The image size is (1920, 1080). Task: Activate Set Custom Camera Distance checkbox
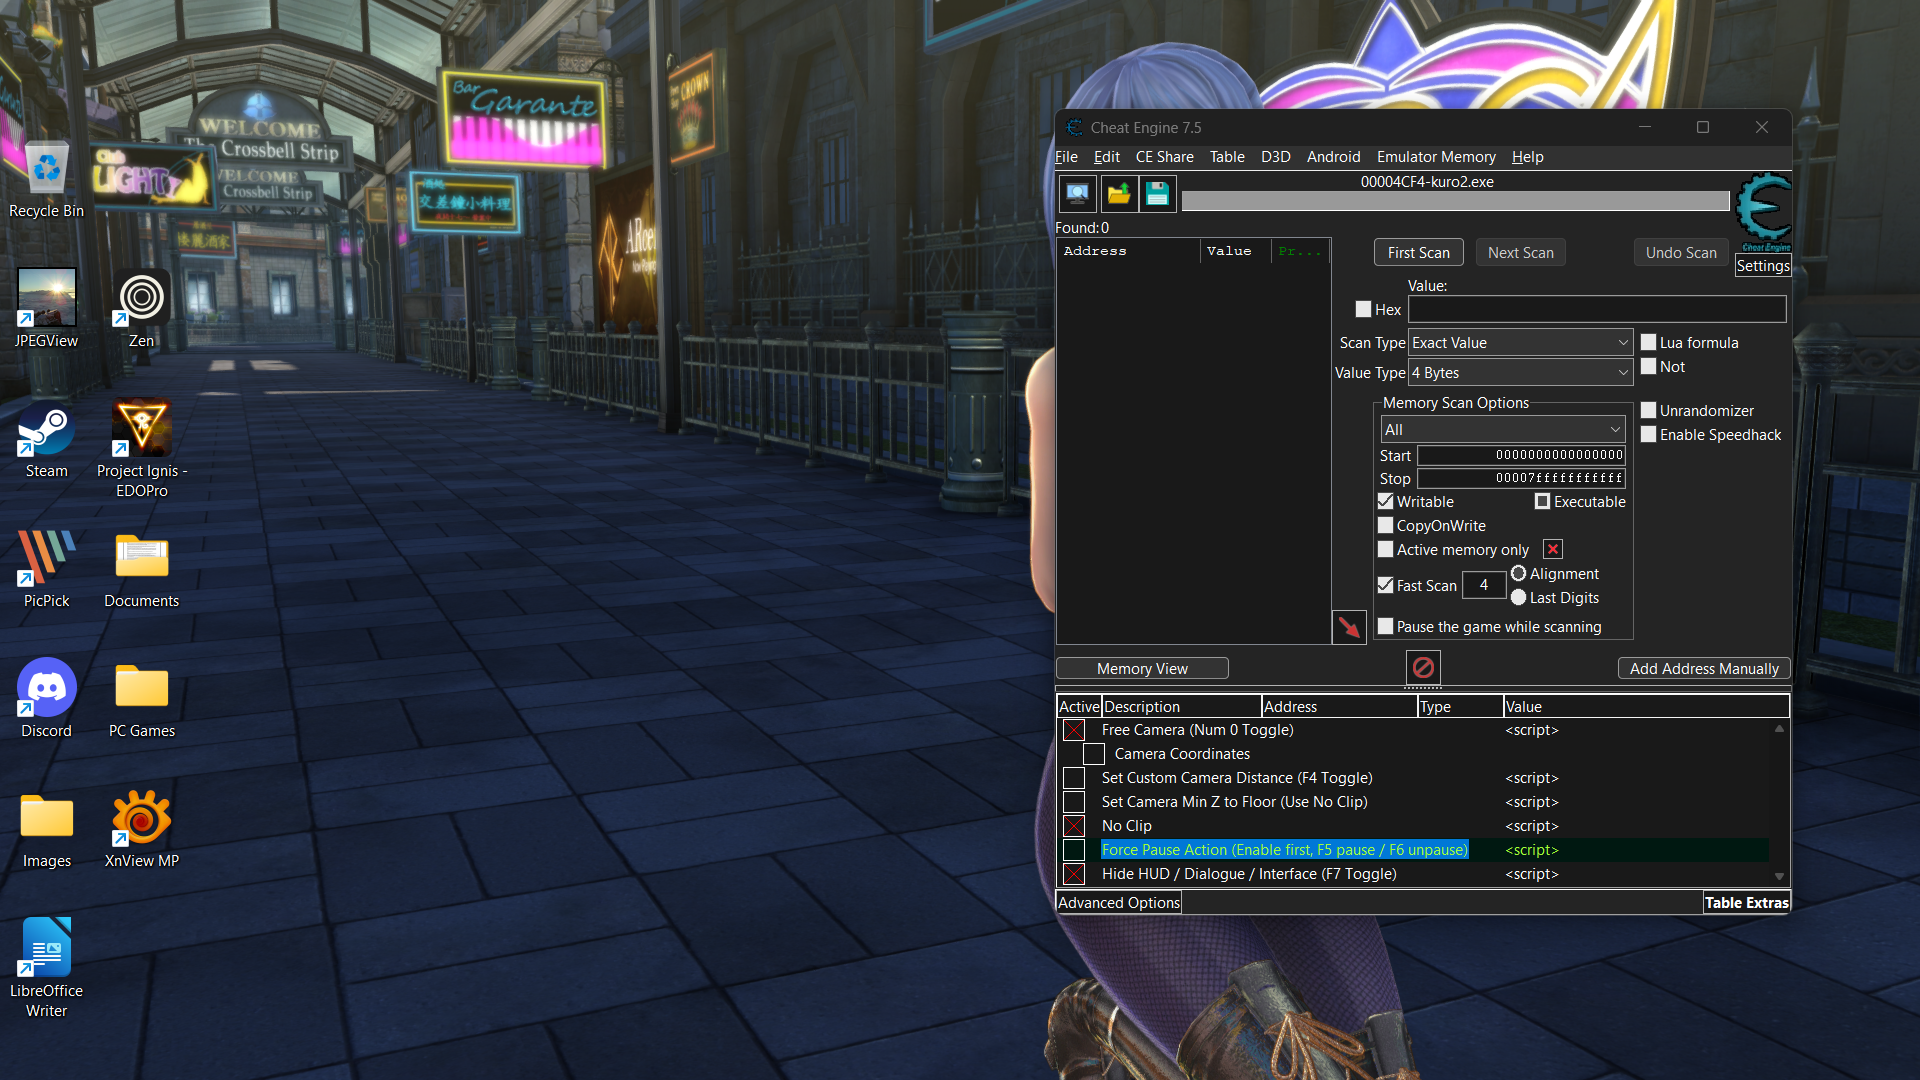[1074, 778]
